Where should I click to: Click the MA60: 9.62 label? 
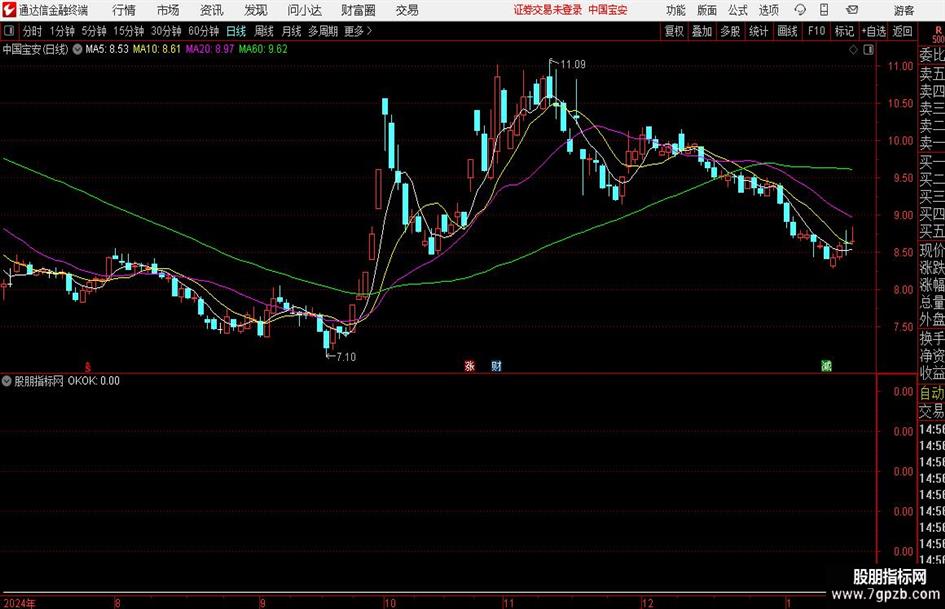point(263,49)
